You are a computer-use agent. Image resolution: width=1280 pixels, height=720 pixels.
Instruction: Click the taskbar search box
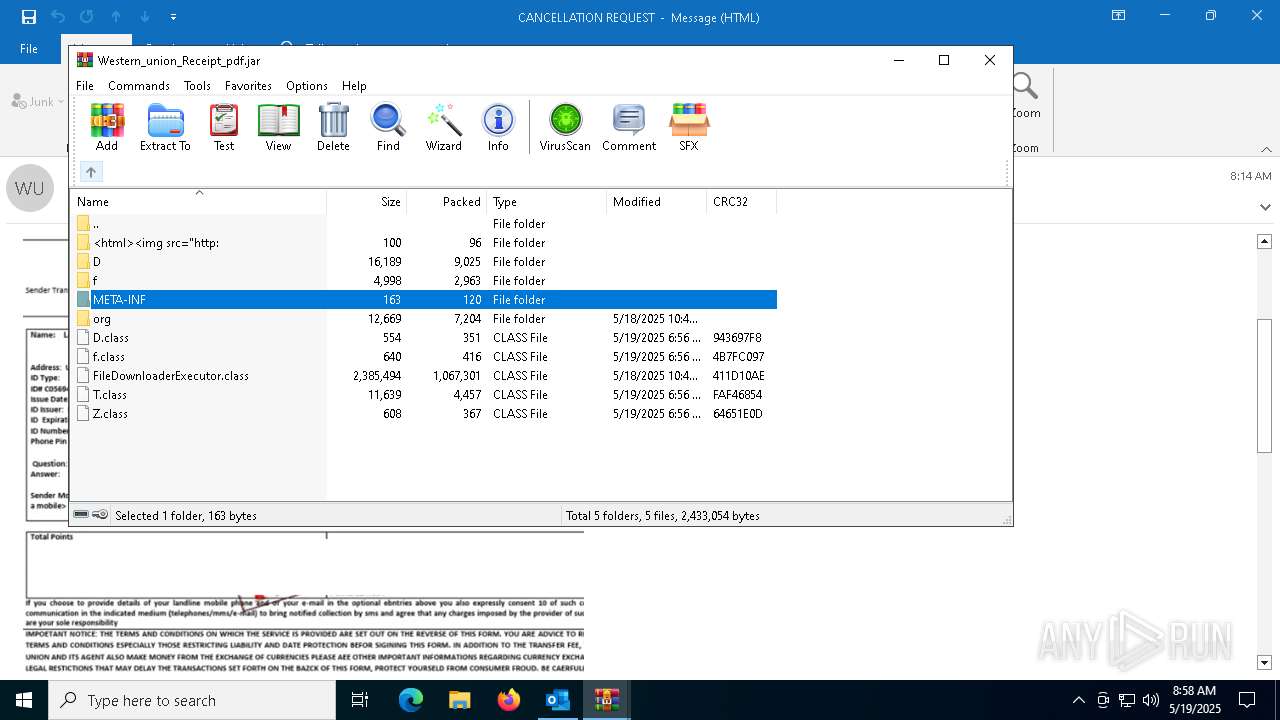point(192,700)
